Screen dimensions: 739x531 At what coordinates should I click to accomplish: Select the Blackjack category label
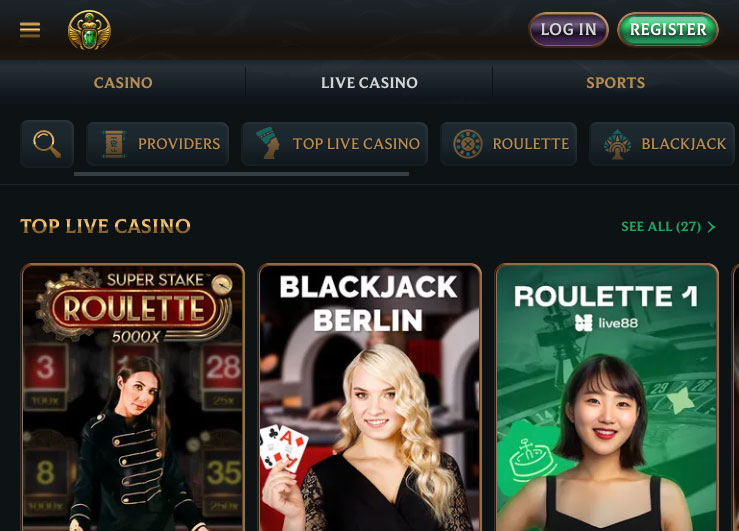pos(683,144)
